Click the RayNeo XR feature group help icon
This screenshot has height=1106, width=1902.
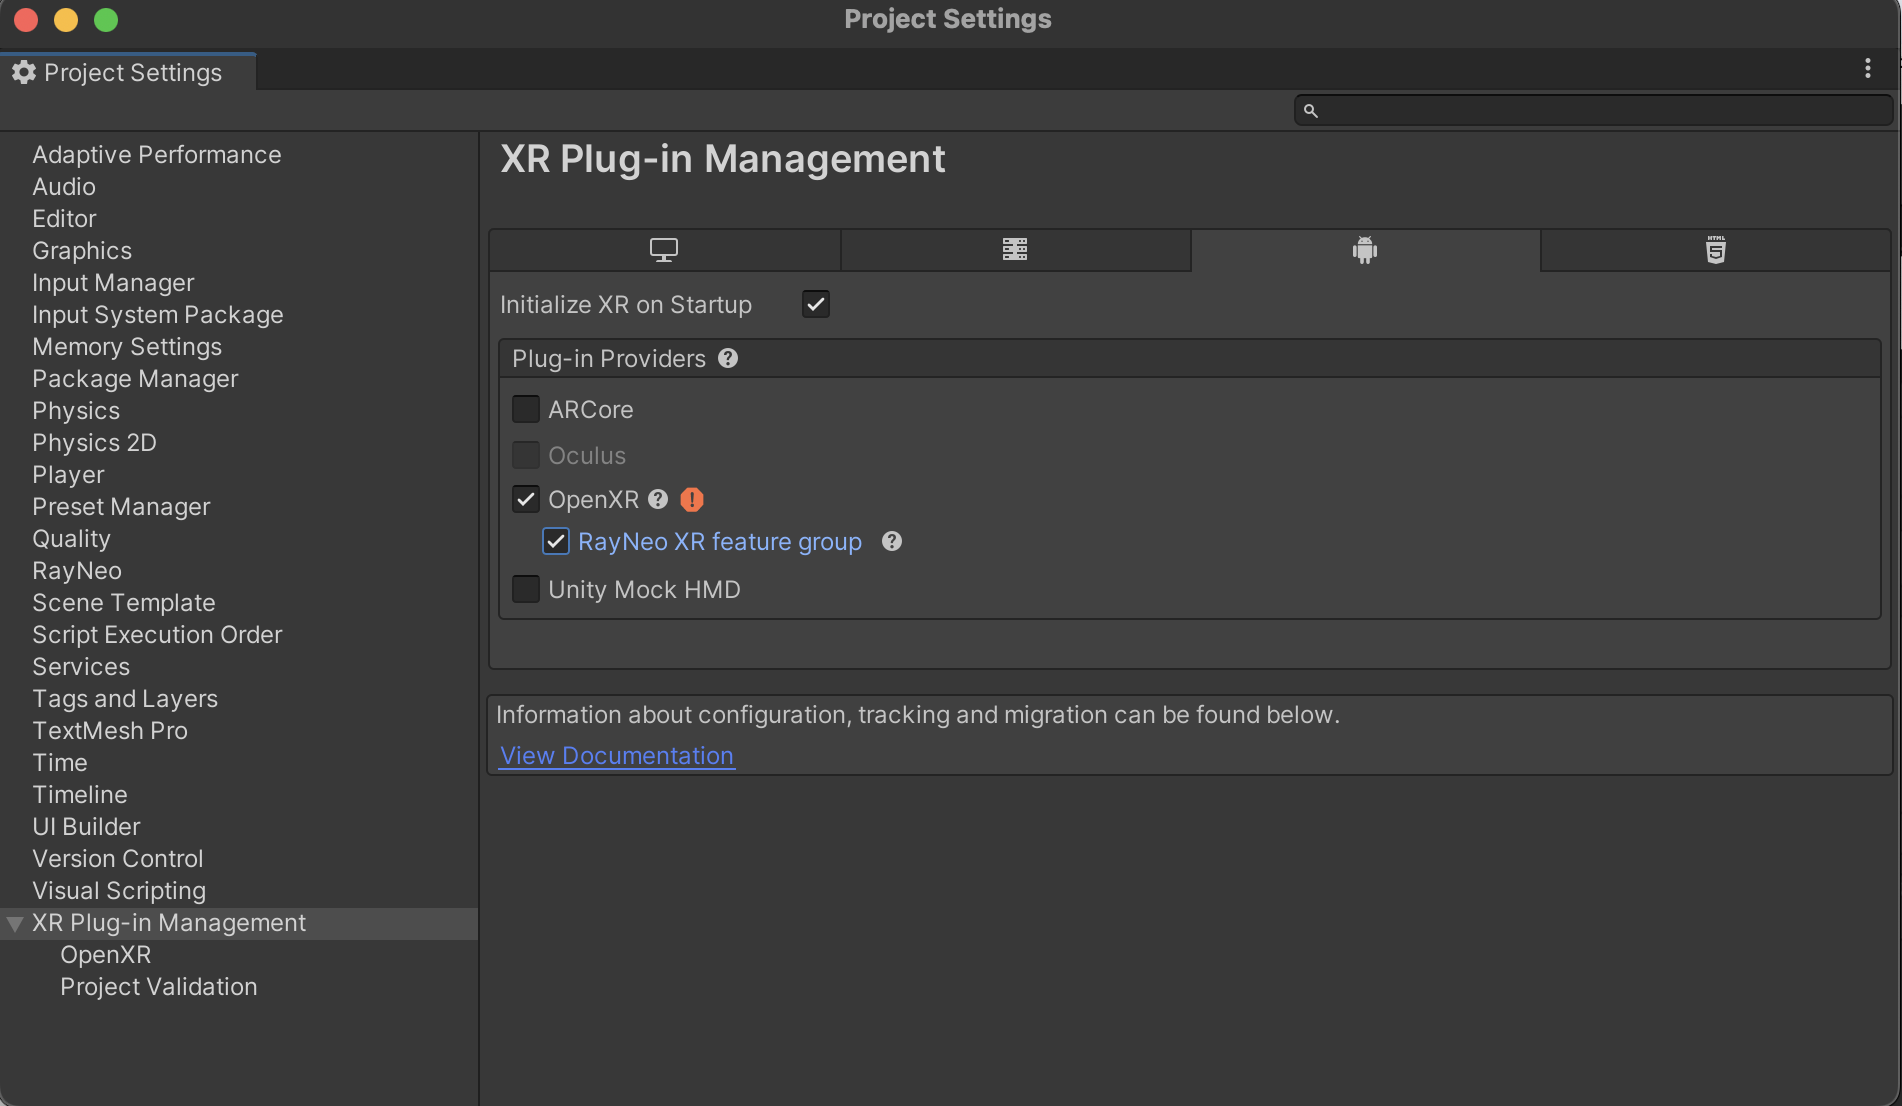coord(892,541)
